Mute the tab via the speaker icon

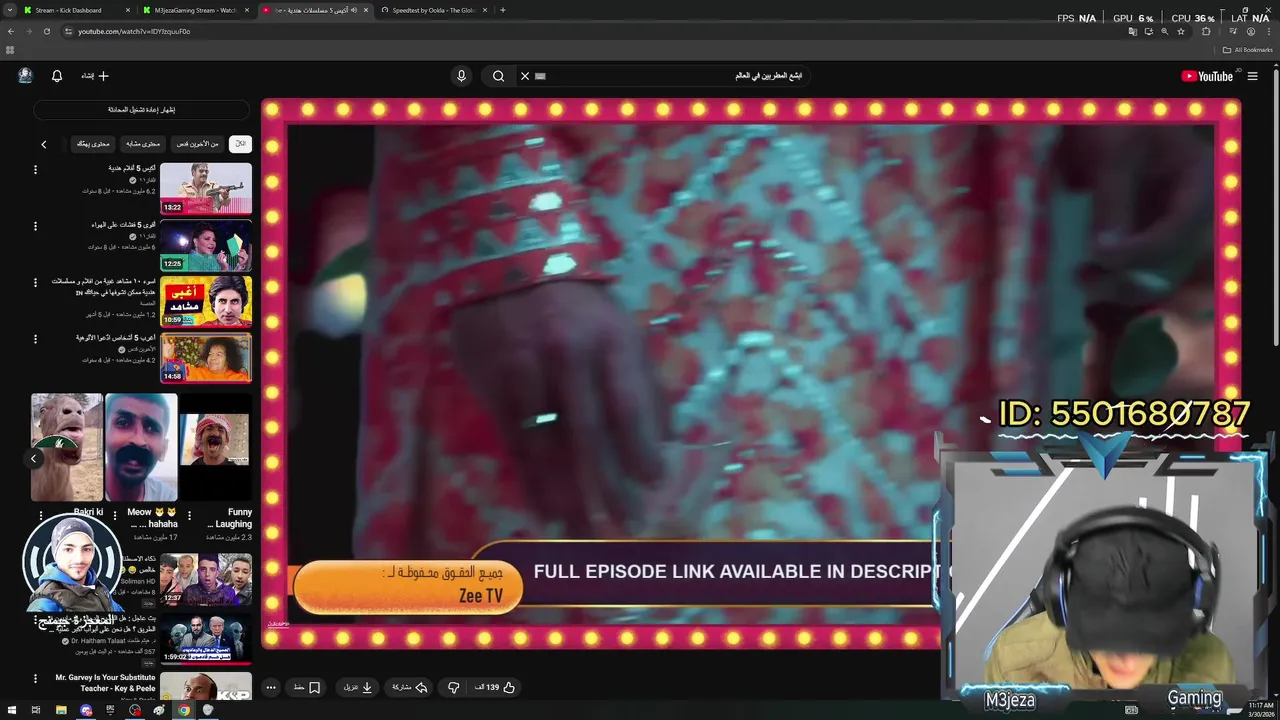[x=353, y=10]
